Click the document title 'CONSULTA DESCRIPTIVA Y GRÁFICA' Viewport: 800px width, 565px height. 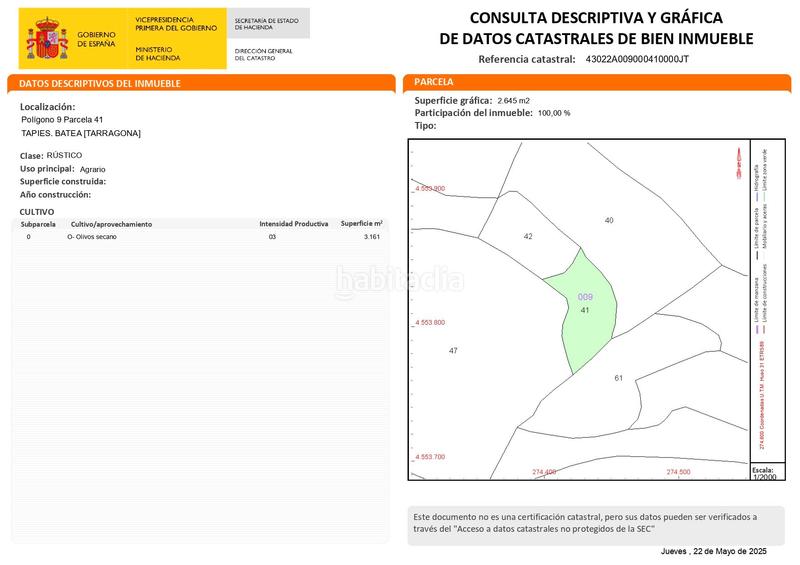pyautogui.click(x=596, y=18)
